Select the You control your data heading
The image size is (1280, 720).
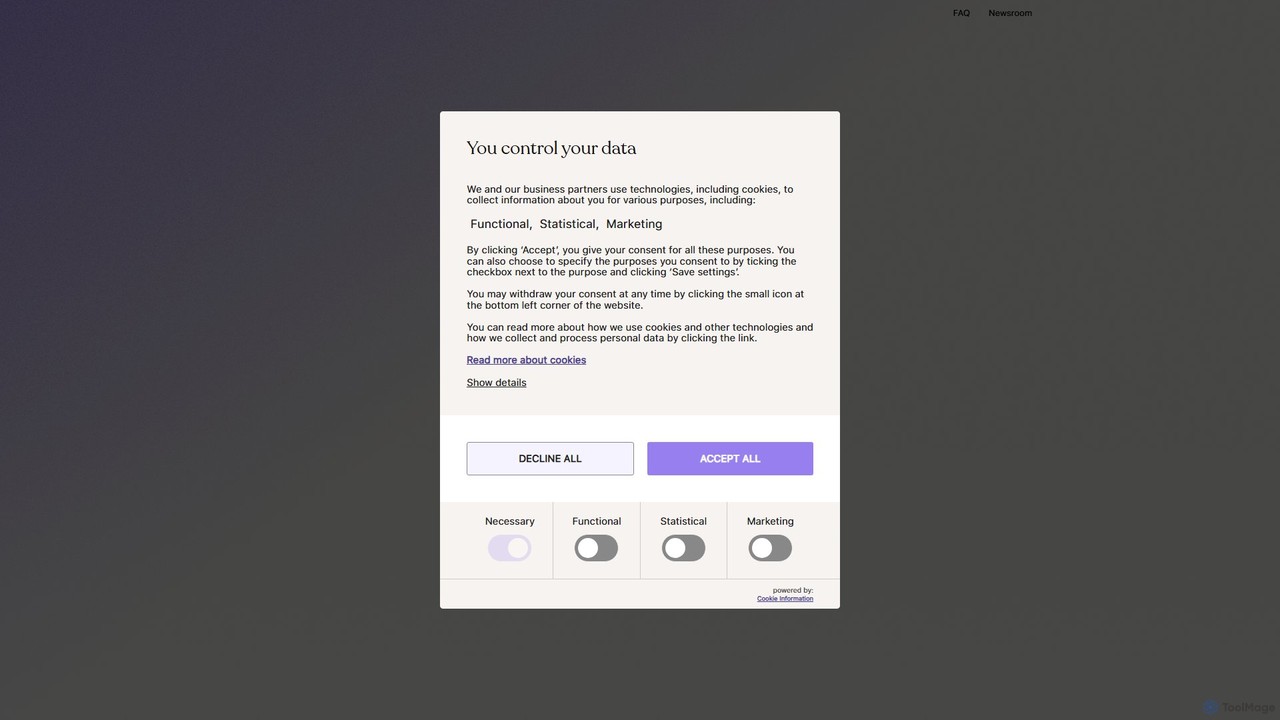[551, 148]
